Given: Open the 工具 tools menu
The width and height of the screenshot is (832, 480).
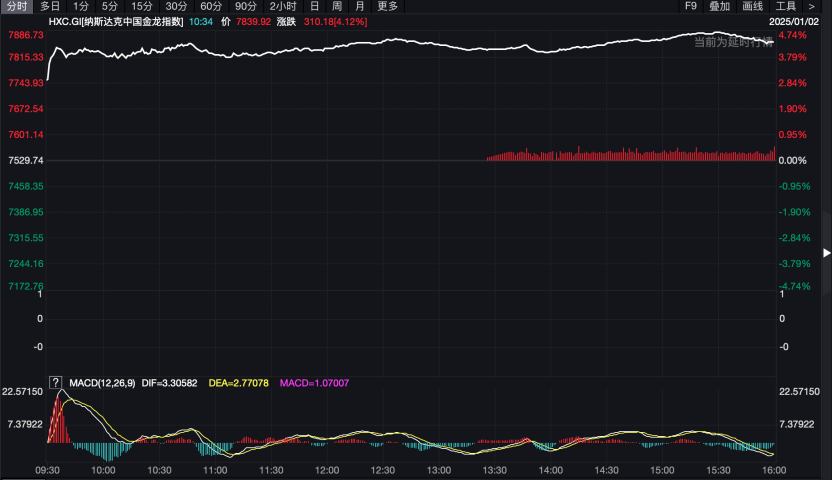Looking at the screenshot, I should pos(786,6).
